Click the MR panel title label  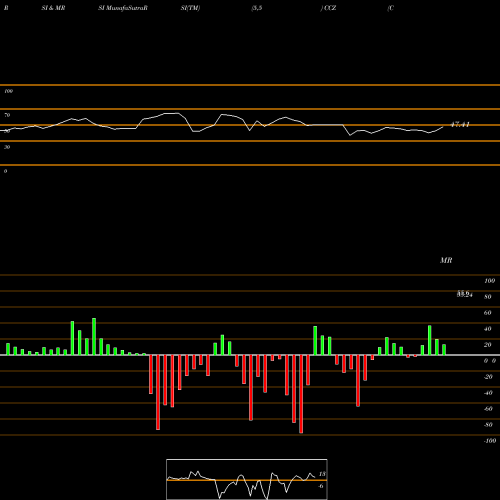(x=446, y=260)
